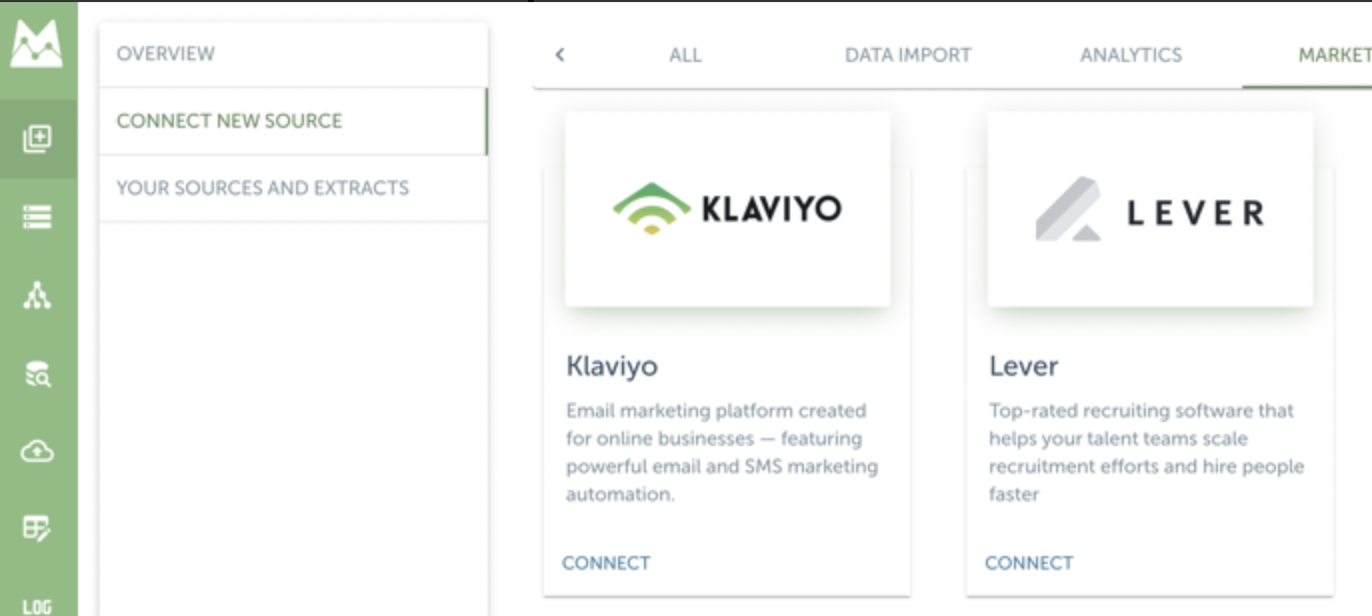Click the Klaviyo email marketing description
This screenshot has height=616, width=1372.
pyautogui.click(x=722, y=452)
